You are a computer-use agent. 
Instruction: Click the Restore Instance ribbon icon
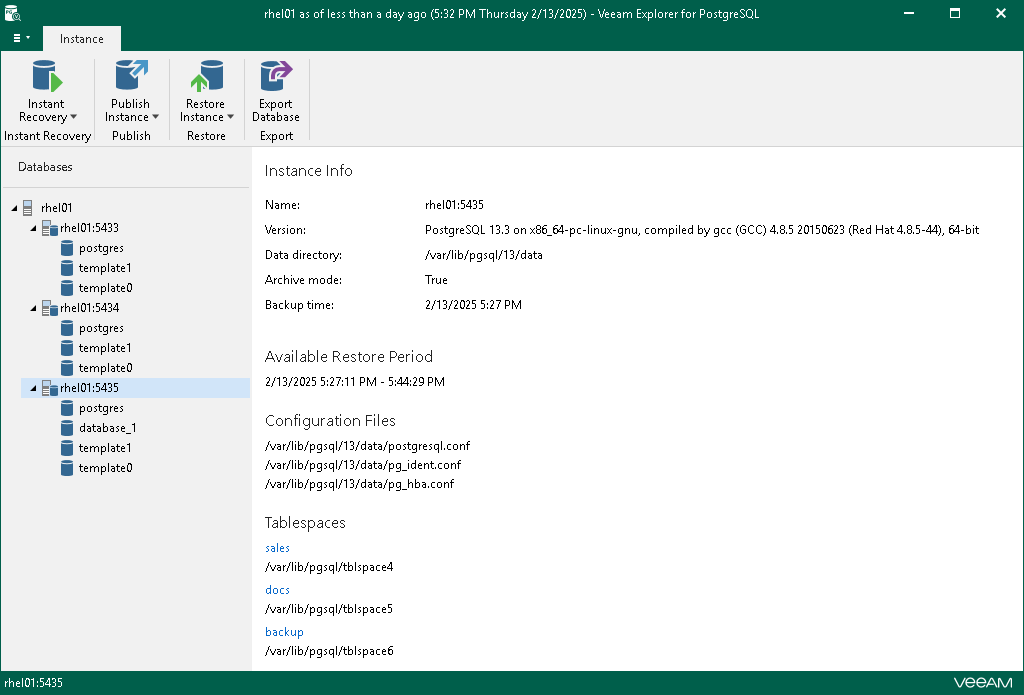point(206,78)
